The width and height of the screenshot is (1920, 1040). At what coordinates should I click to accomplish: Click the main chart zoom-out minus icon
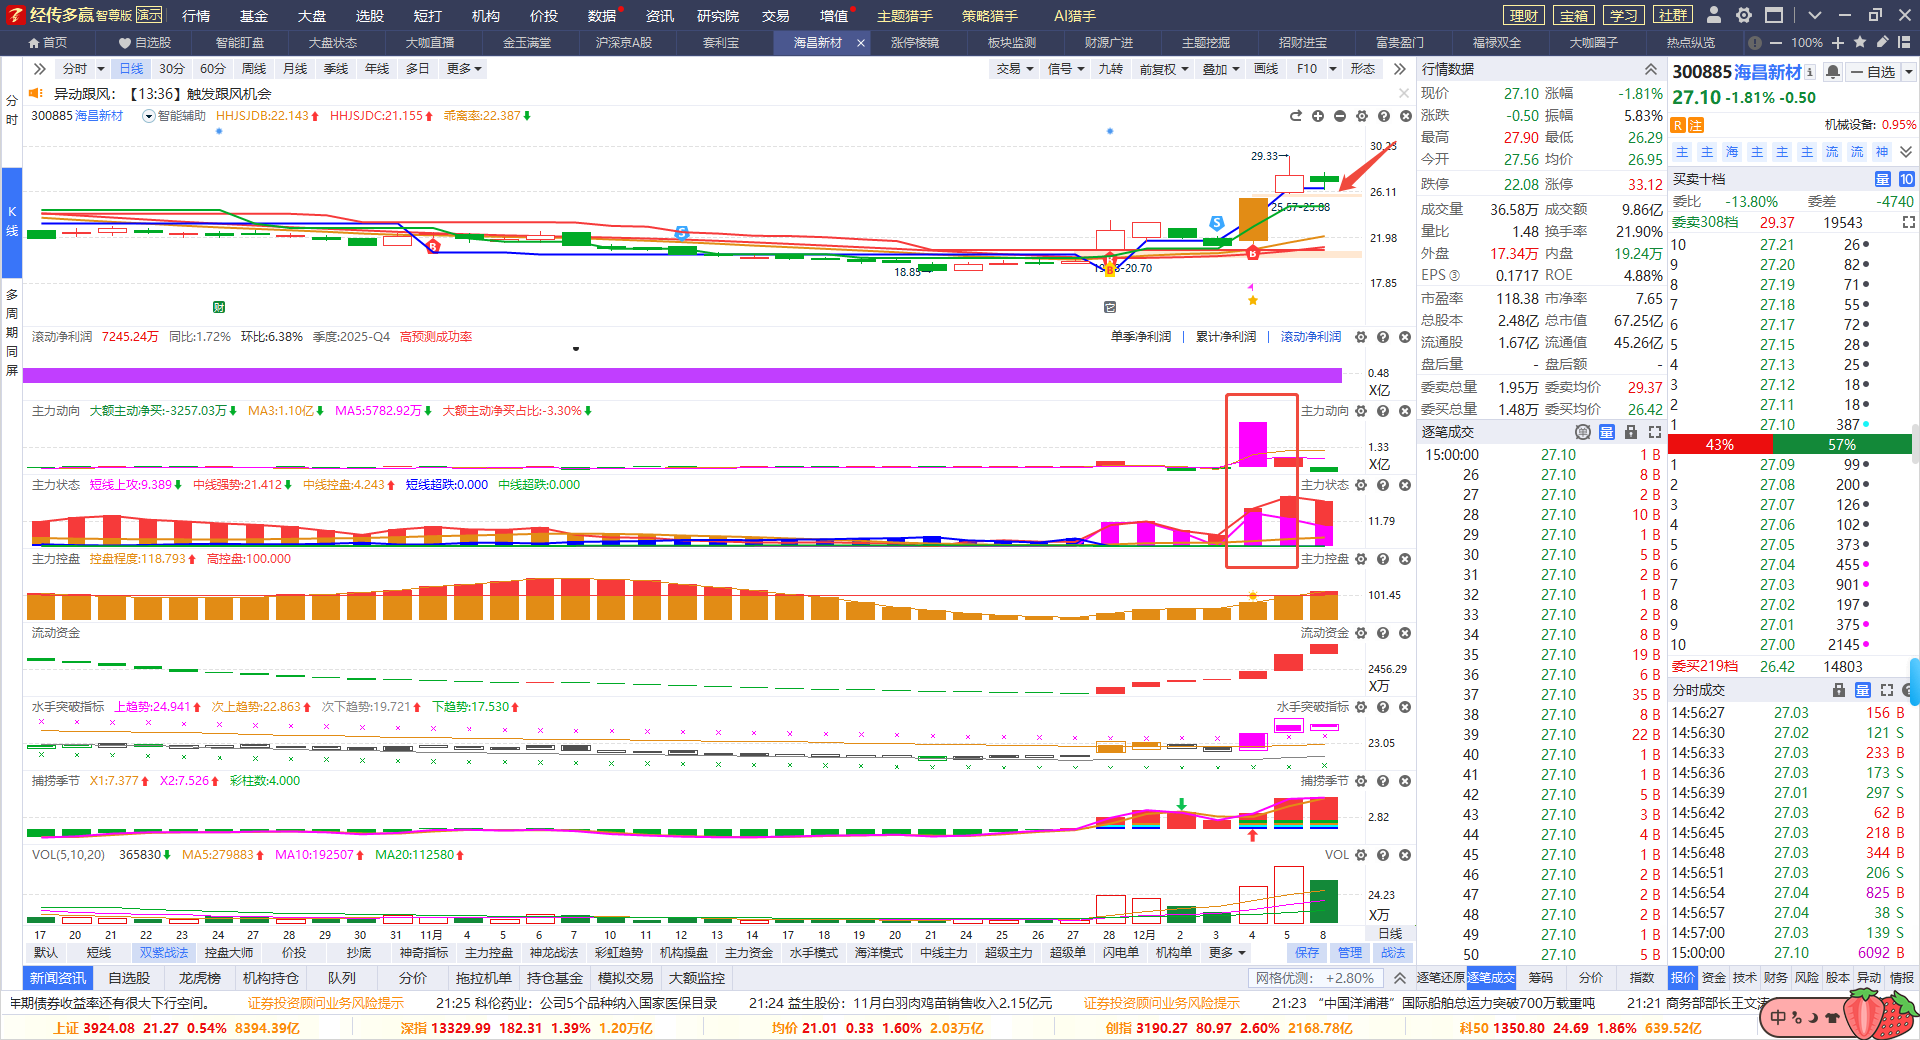tap(1340, 116)
